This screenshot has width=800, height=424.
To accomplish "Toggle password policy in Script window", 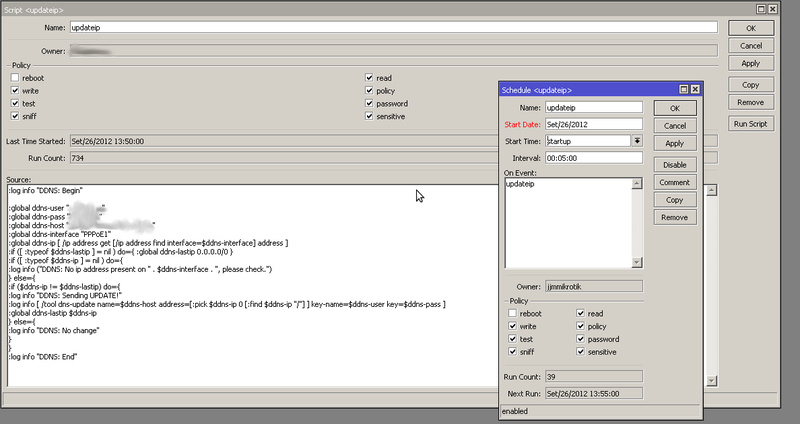I will [x=369, y=103].
